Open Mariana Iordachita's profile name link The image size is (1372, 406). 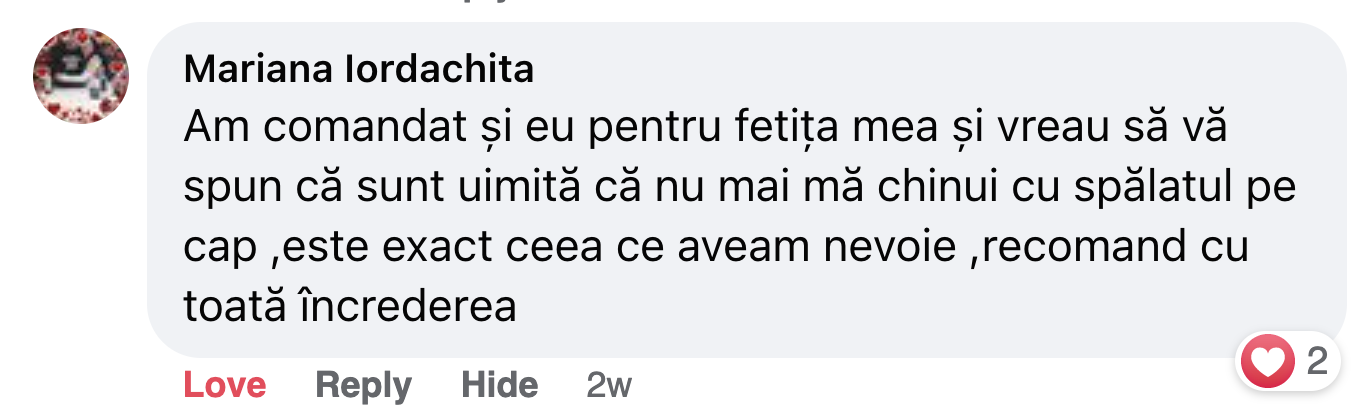pyautogui.click(x=359, y=70)
